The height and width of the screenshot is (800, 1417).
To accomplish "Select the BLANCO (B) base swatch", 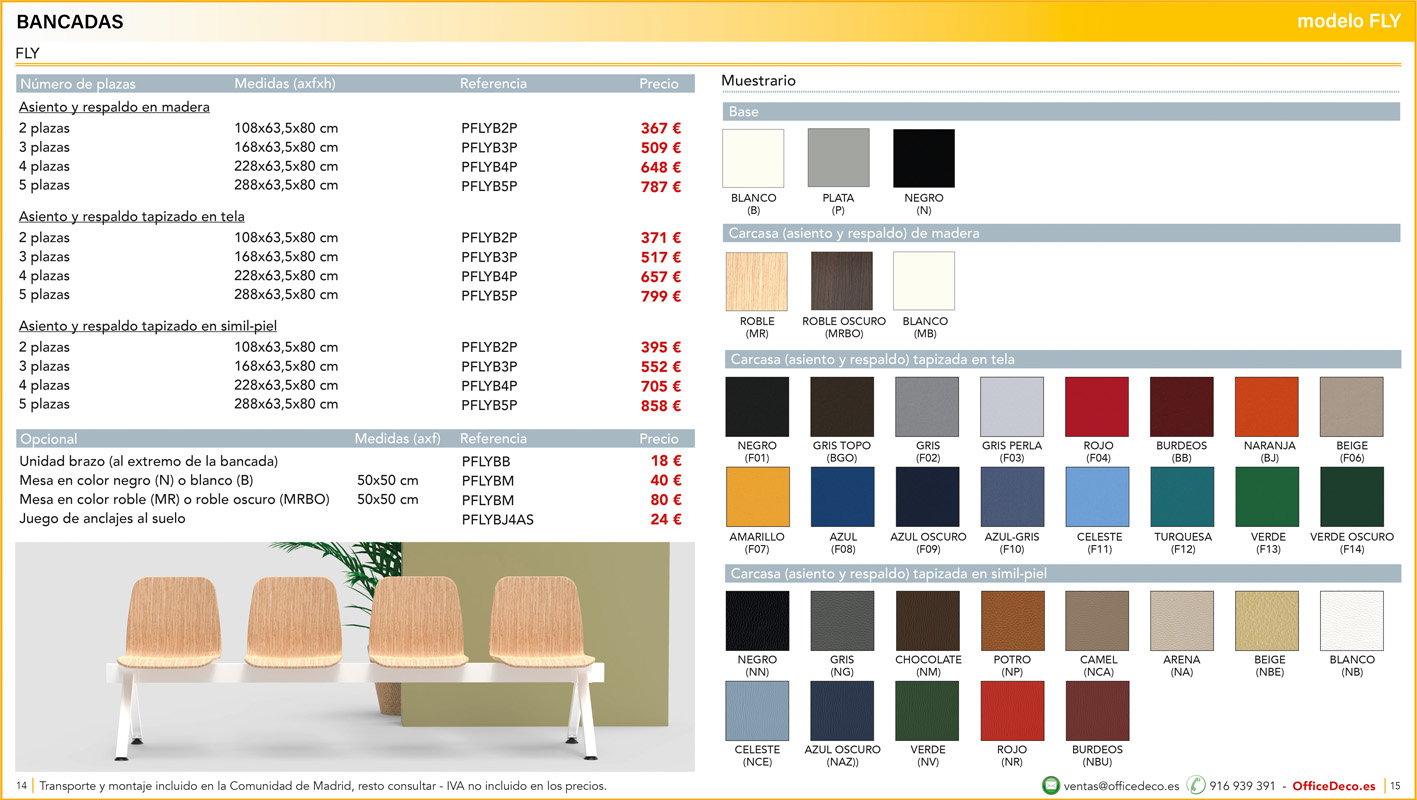I will [x=753, y=158].
